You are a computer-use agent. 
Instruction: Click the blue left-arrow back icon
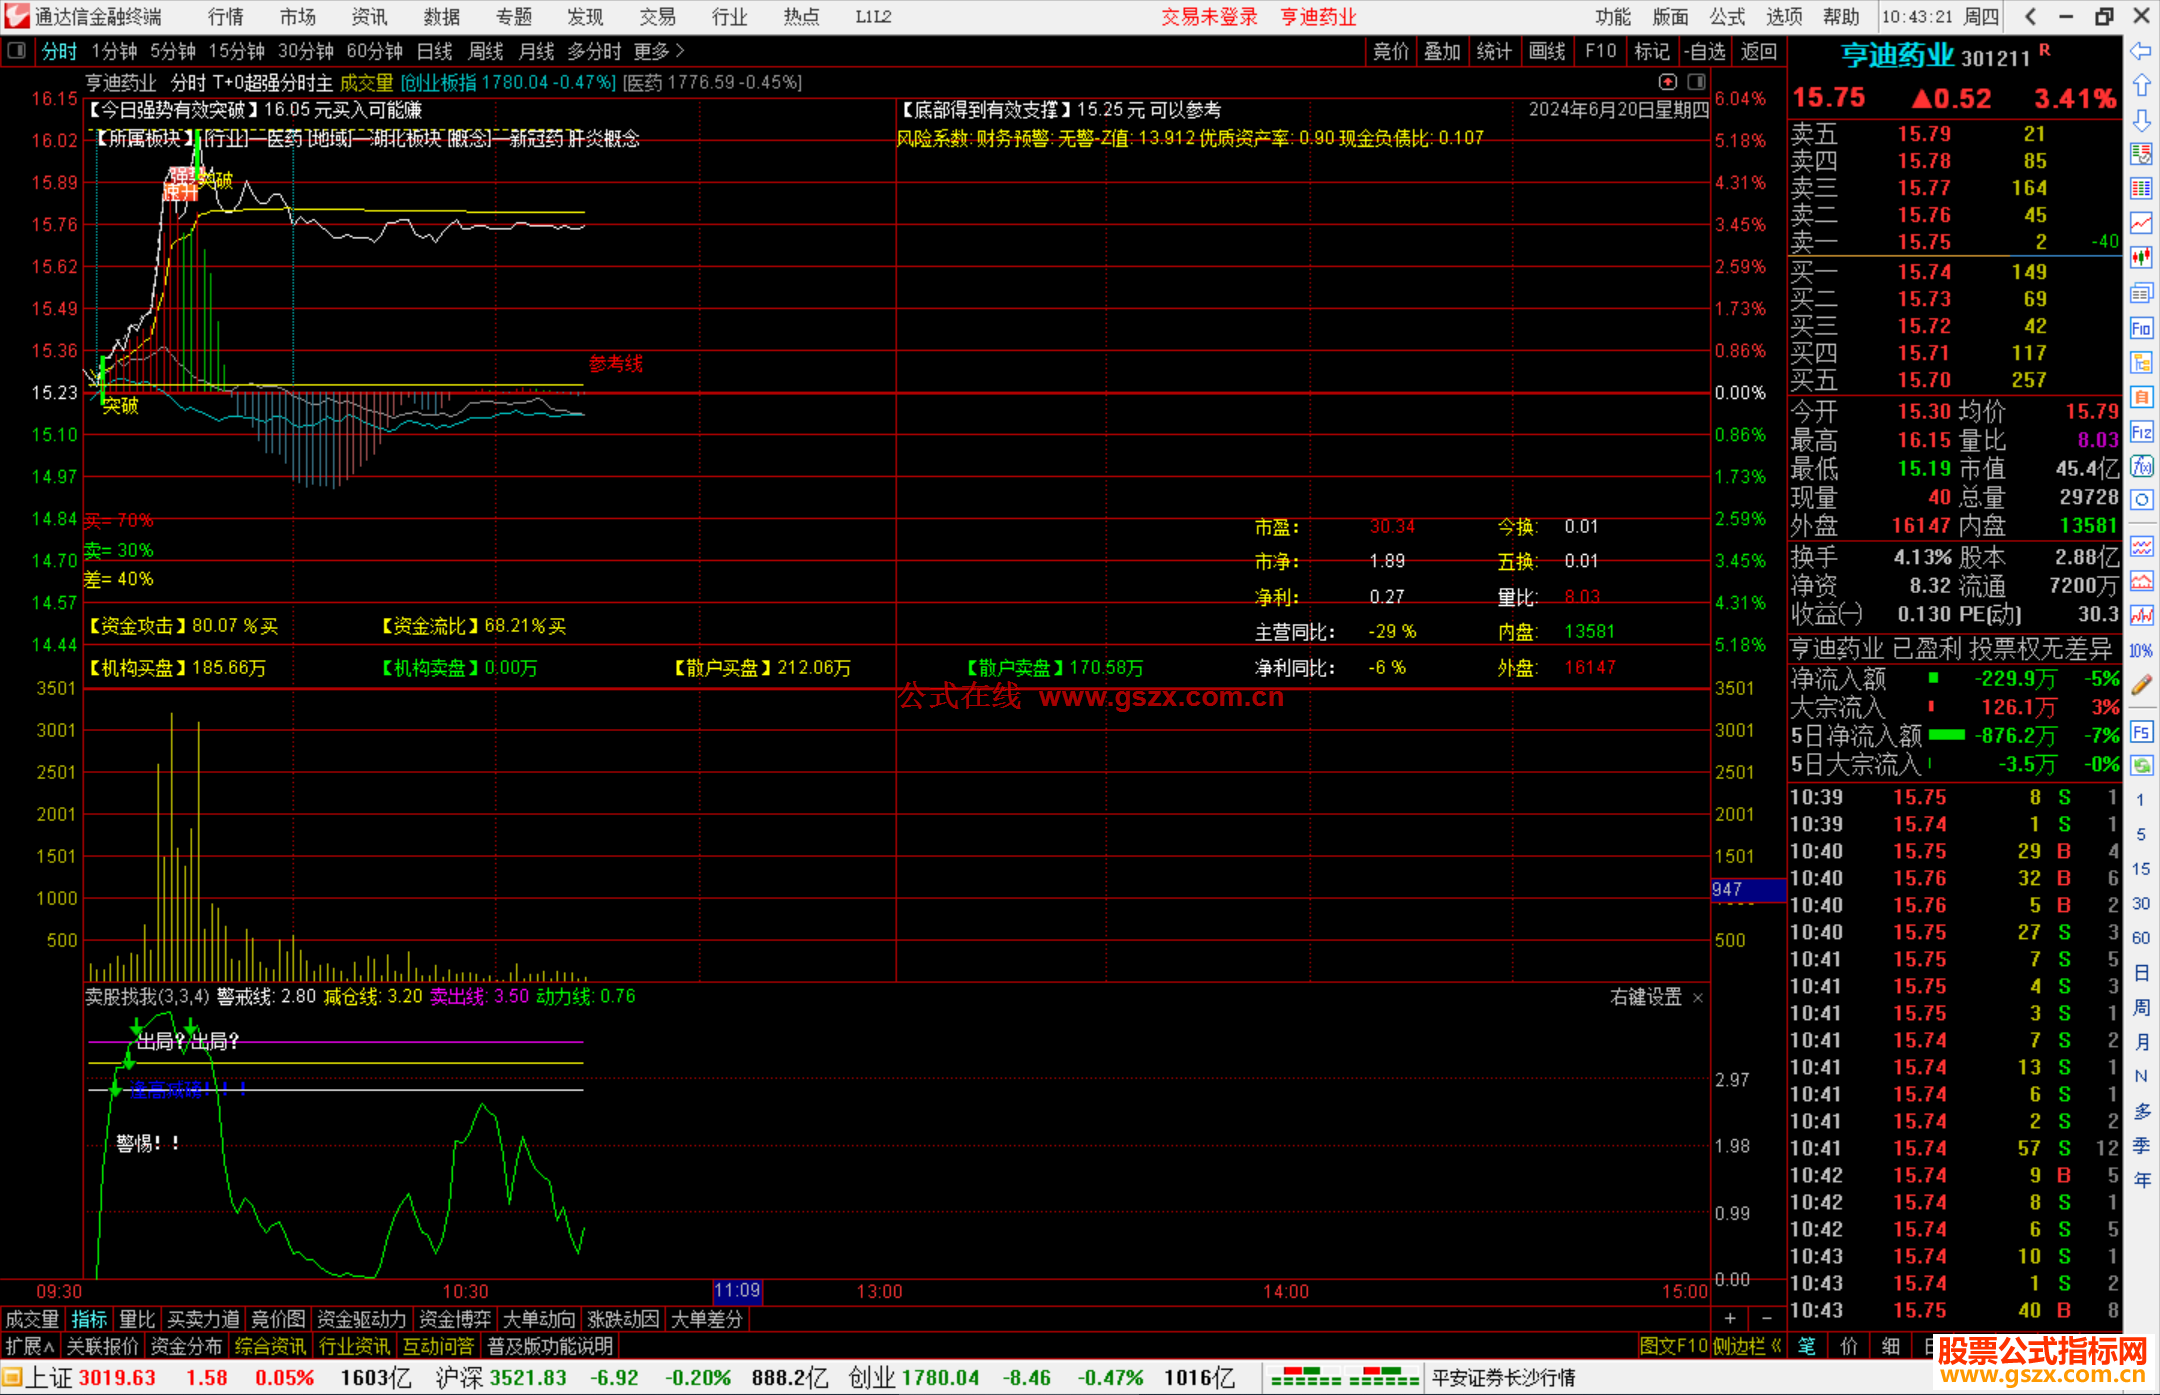click(x=2141, y=51)
